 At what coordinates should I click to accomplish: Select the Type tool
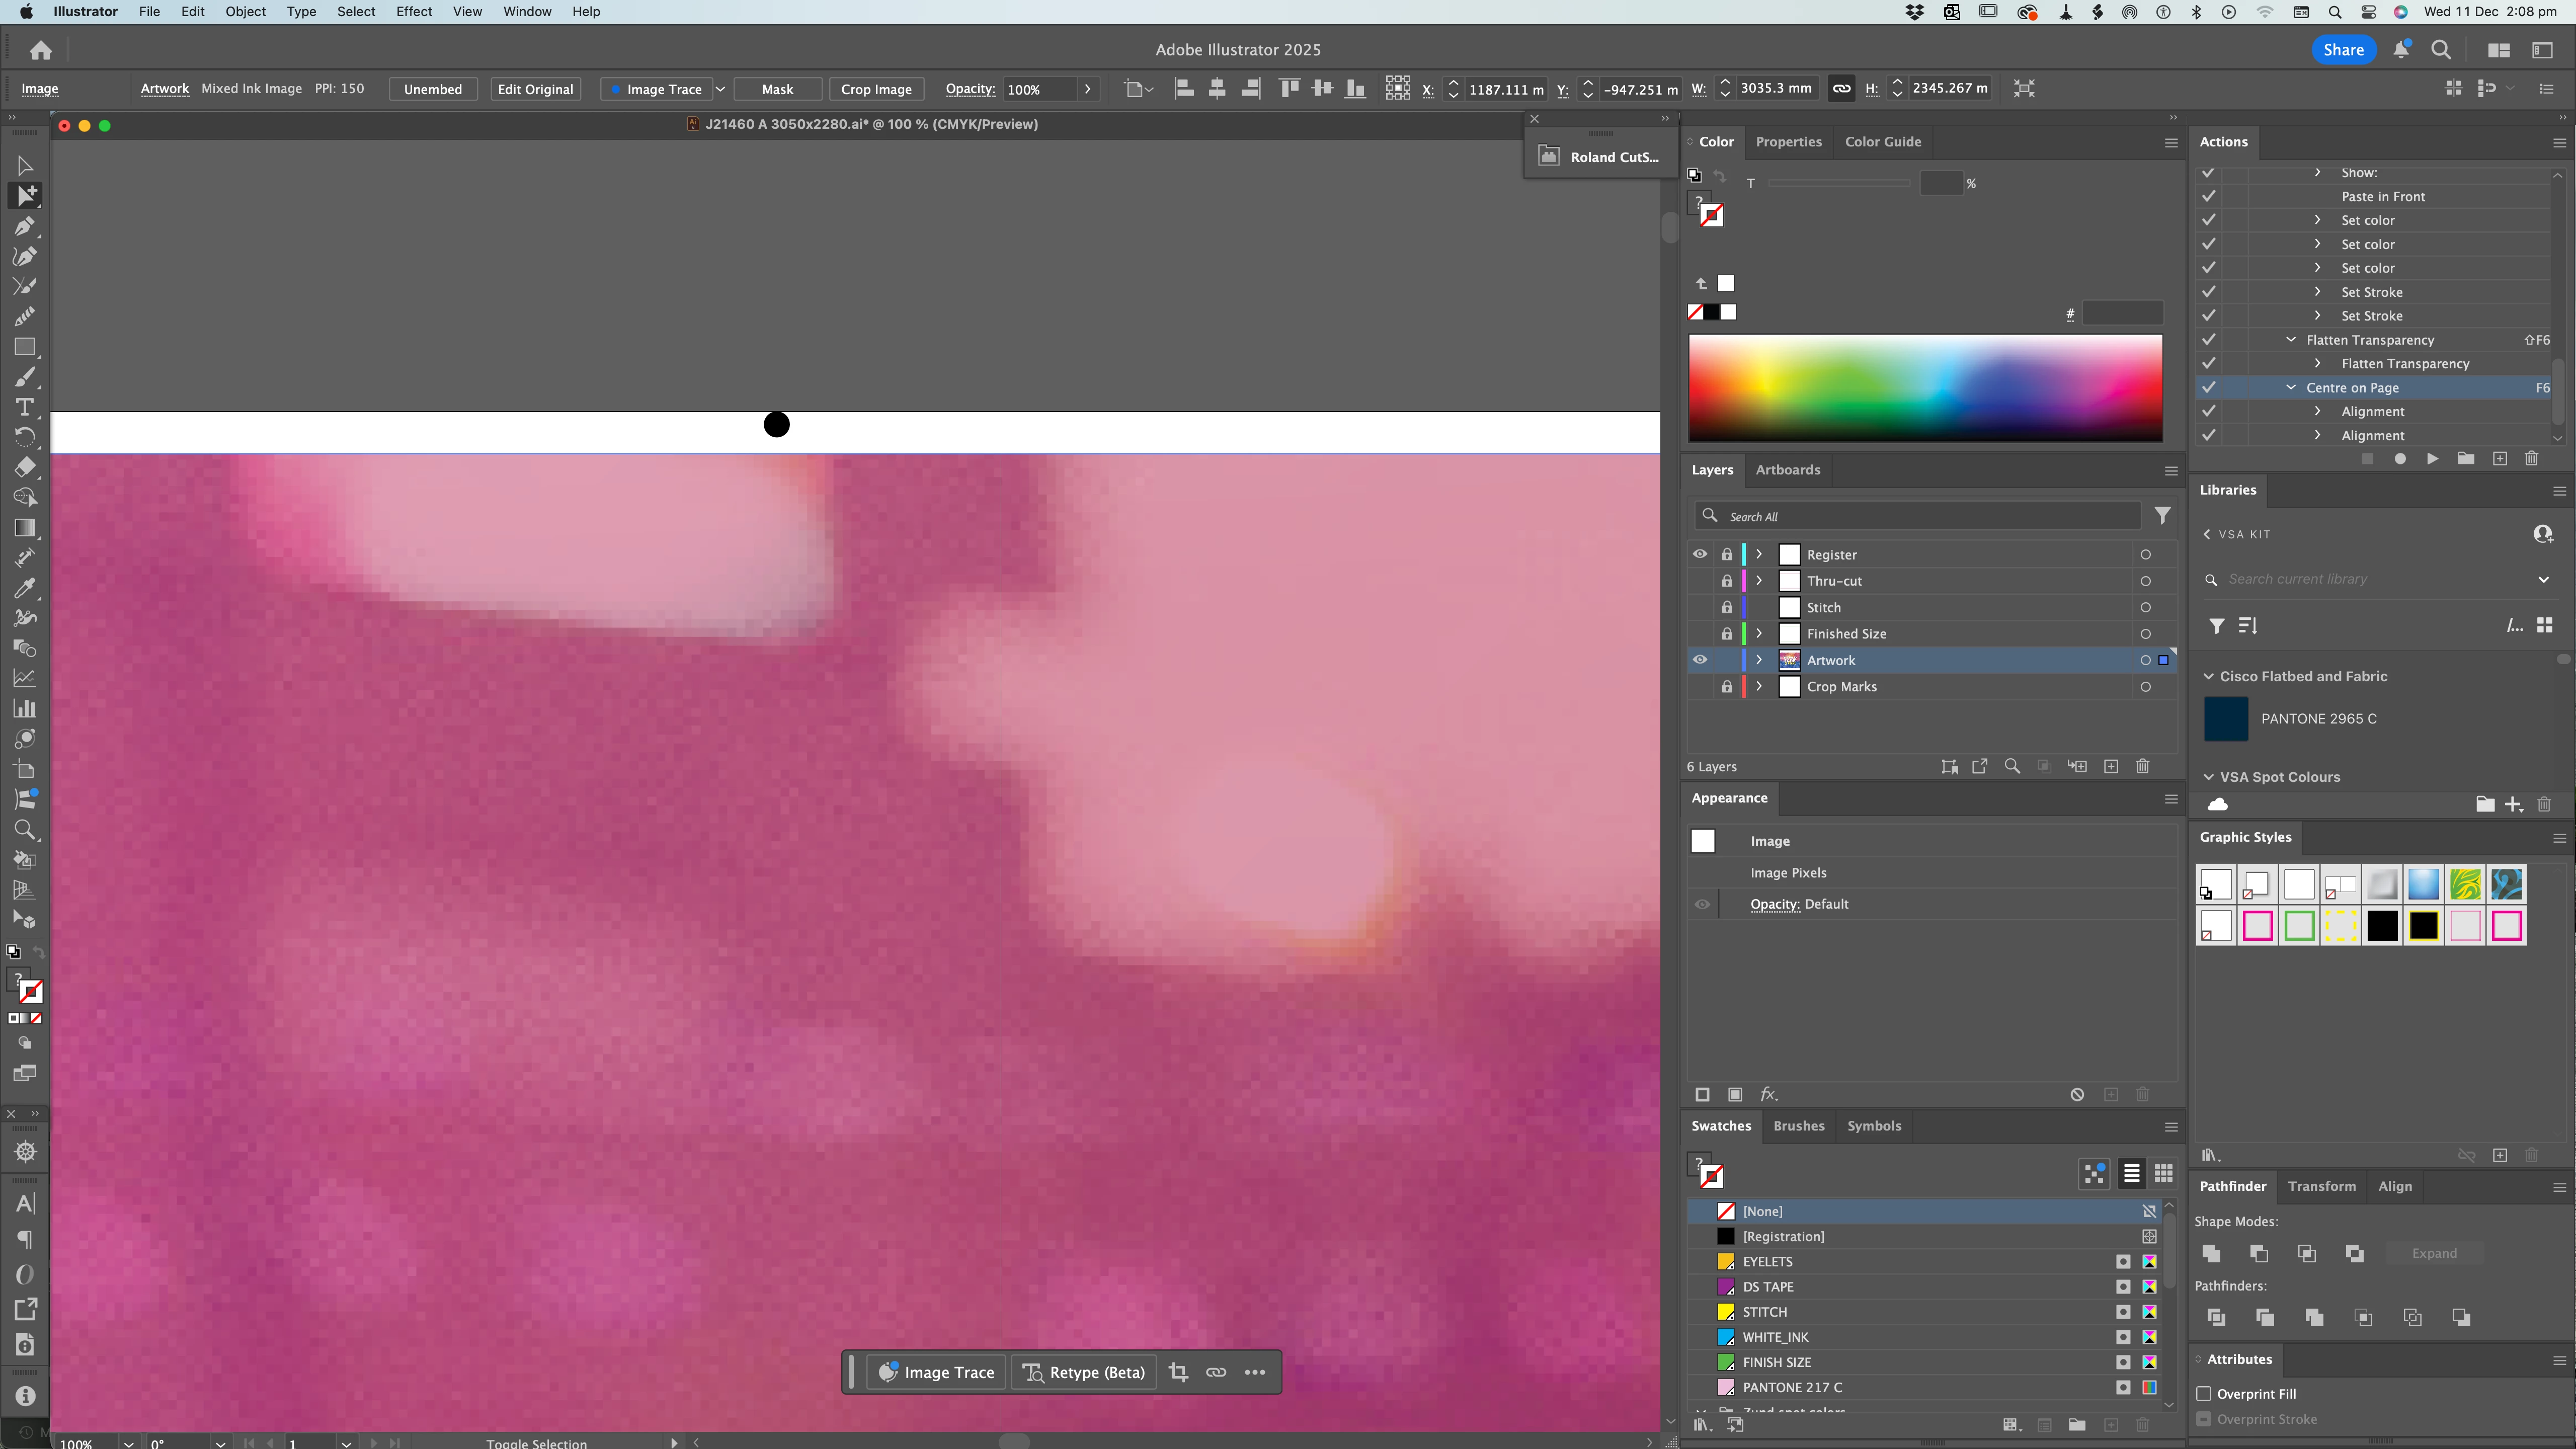coord(24,407)
